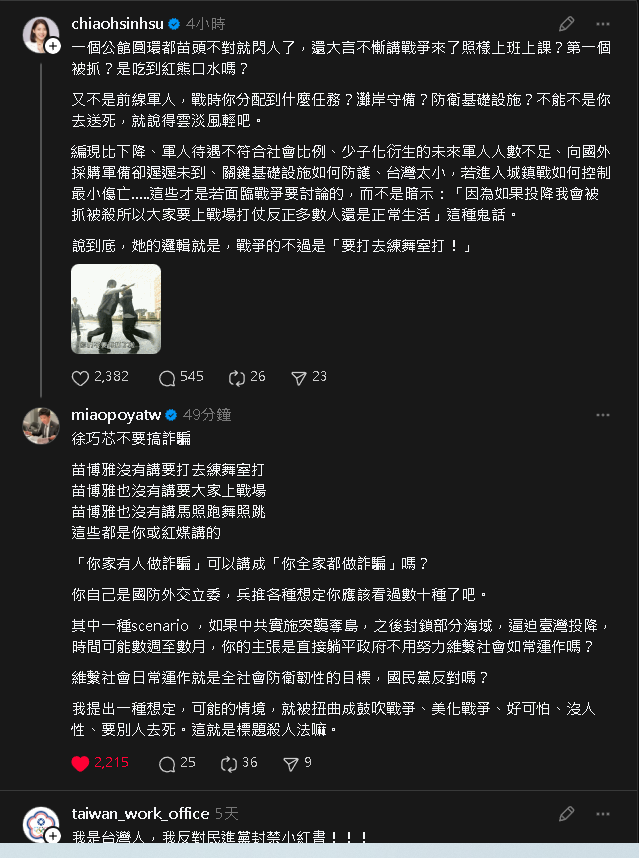Open comments on chiaohsinhsu's post
The width and height of the screenshot is (639, 858).
167,378
